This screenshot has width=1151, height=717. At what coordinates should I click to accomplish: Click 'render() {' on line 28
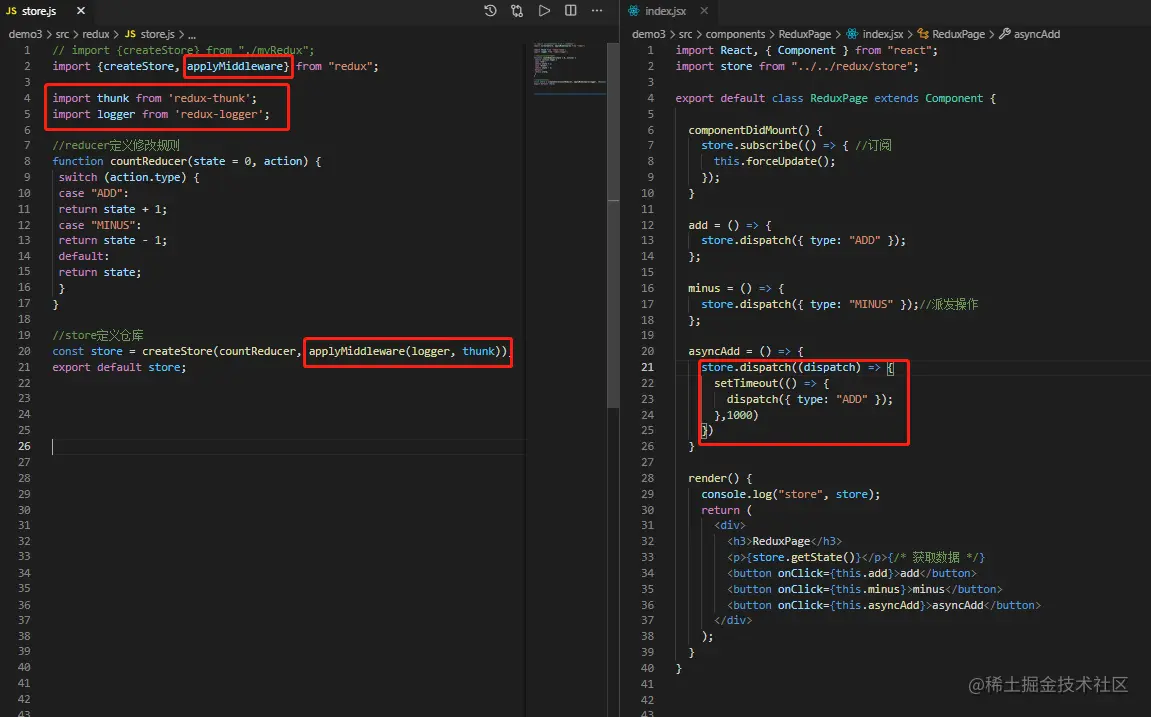coord(720,478)
